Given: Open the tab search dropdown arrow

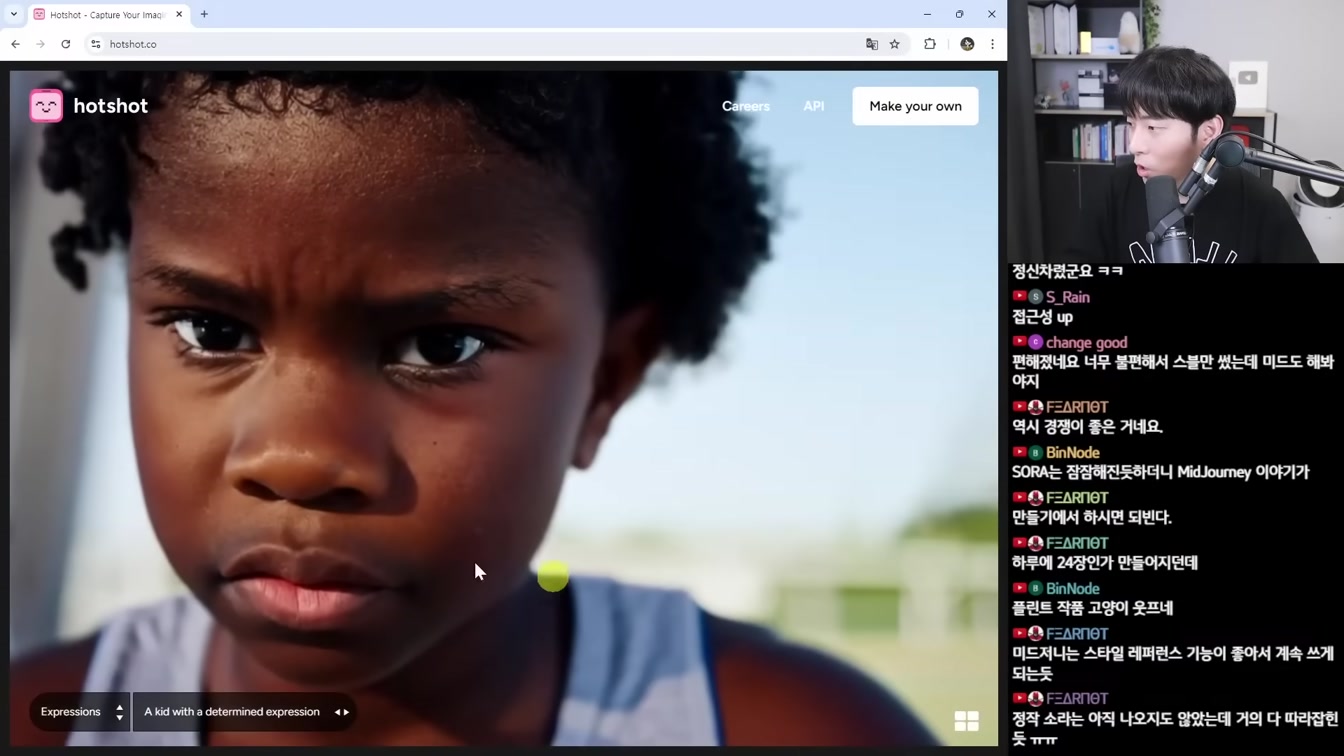Looking at the screenshot, I should point(14,15).
